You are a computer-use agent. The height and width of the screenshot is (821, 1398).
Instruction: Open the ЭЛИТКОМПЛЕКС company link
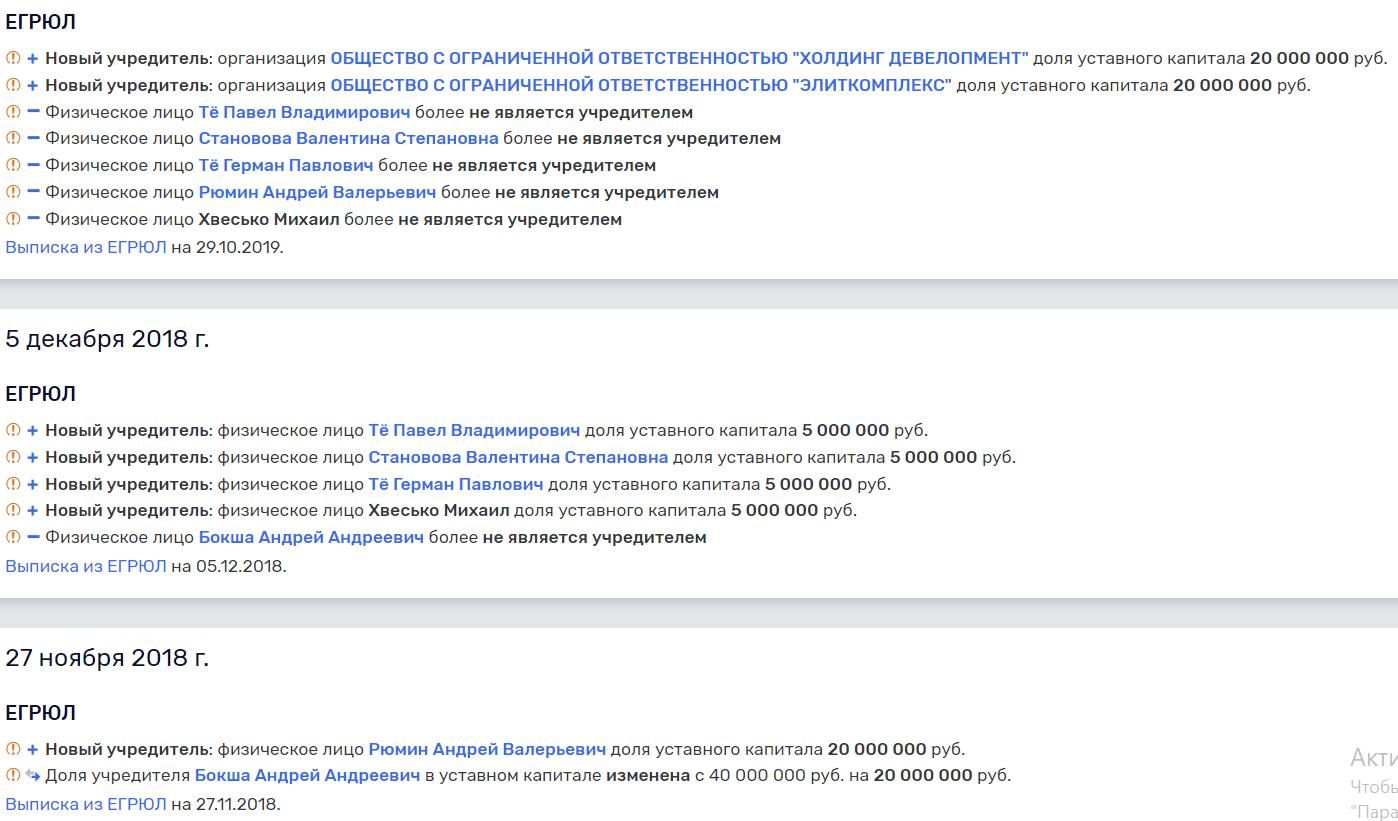(x=641, y=85)
